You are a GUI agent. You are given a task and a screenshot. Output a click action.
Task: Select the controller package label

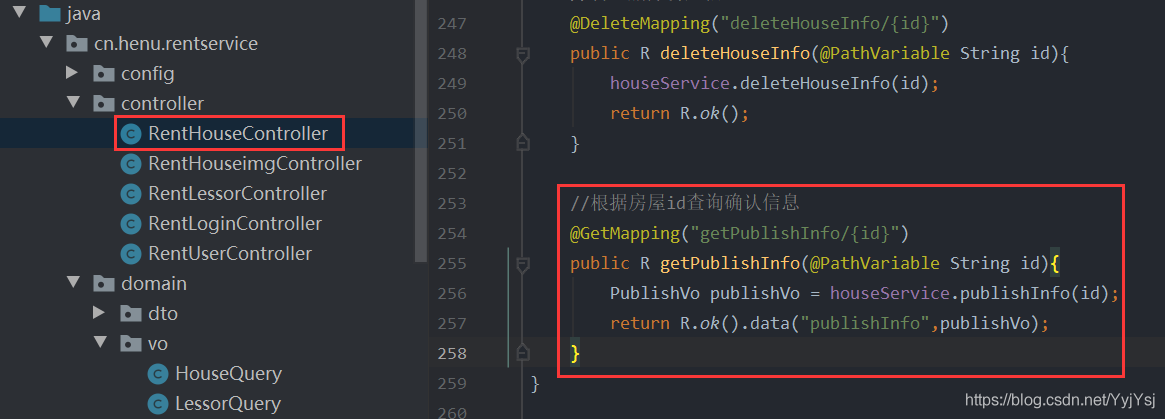(162, 103)
